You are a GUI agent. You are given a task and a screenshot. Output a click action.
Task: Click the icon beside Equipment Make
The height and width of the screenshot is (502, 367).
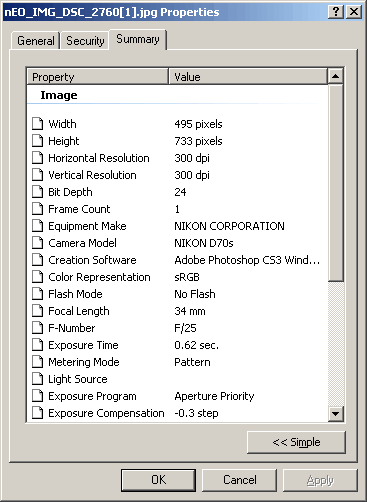tap(38, 226)
